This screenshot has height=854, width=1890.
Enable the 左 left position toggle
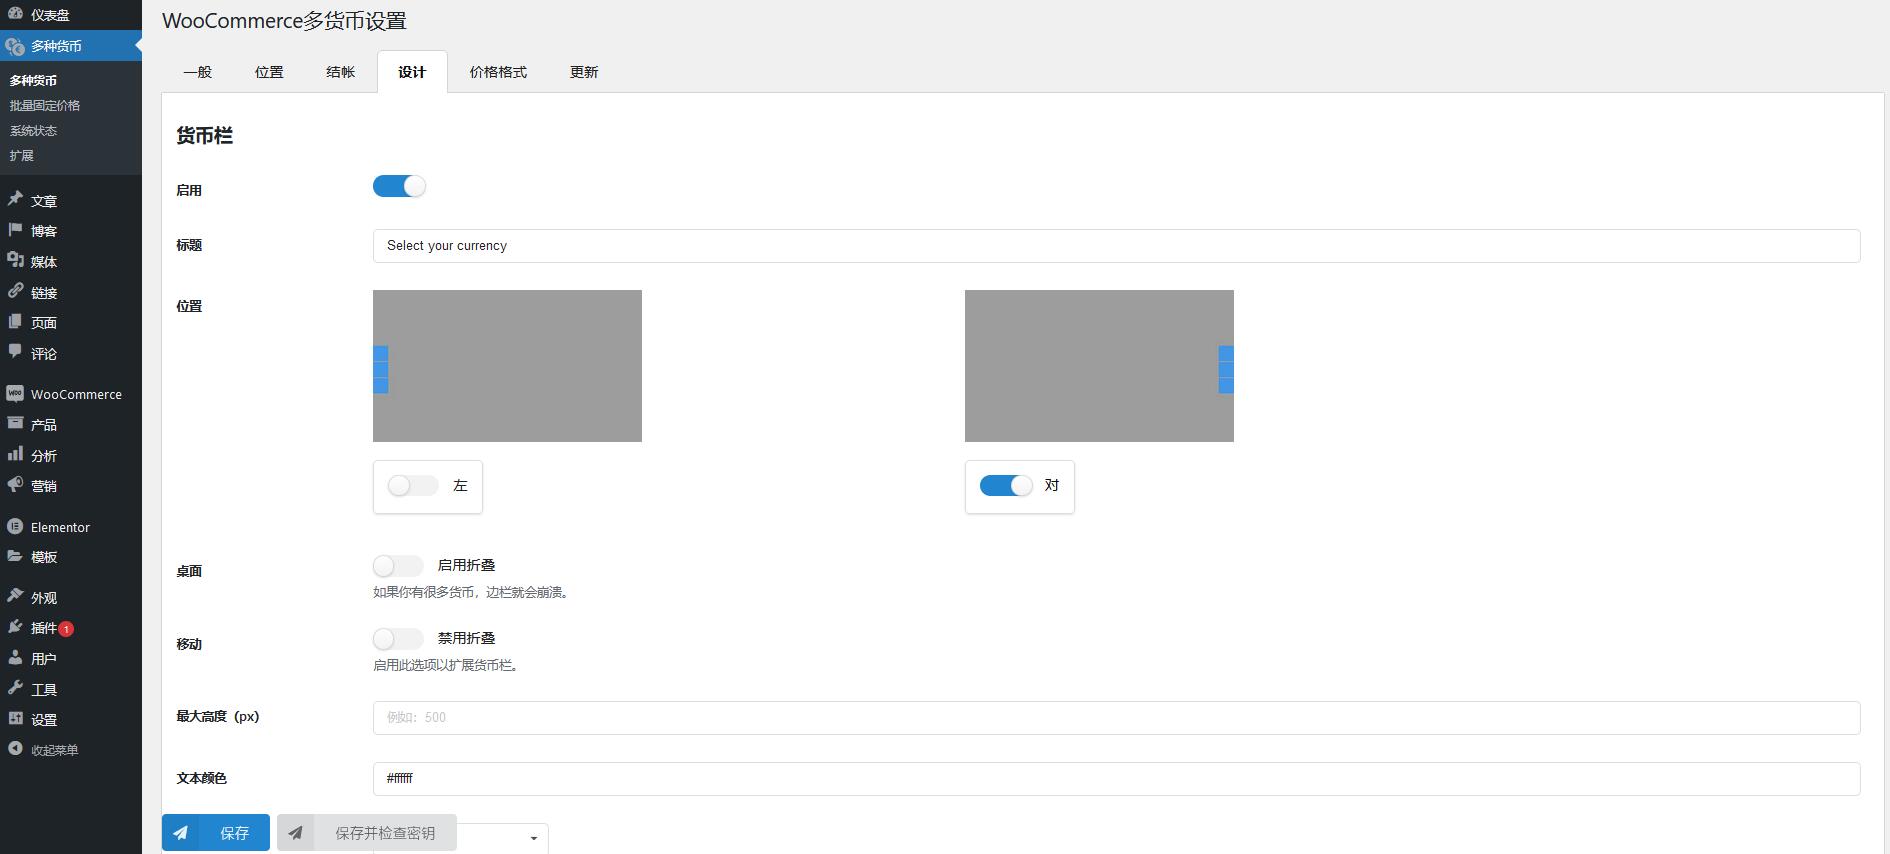click(x=412, y=486)
